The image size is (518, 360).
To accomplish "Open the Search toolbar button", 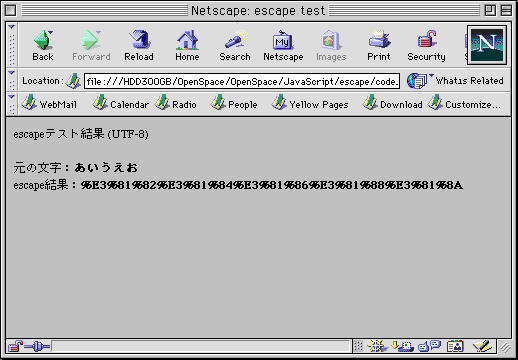I will [235, 46].
